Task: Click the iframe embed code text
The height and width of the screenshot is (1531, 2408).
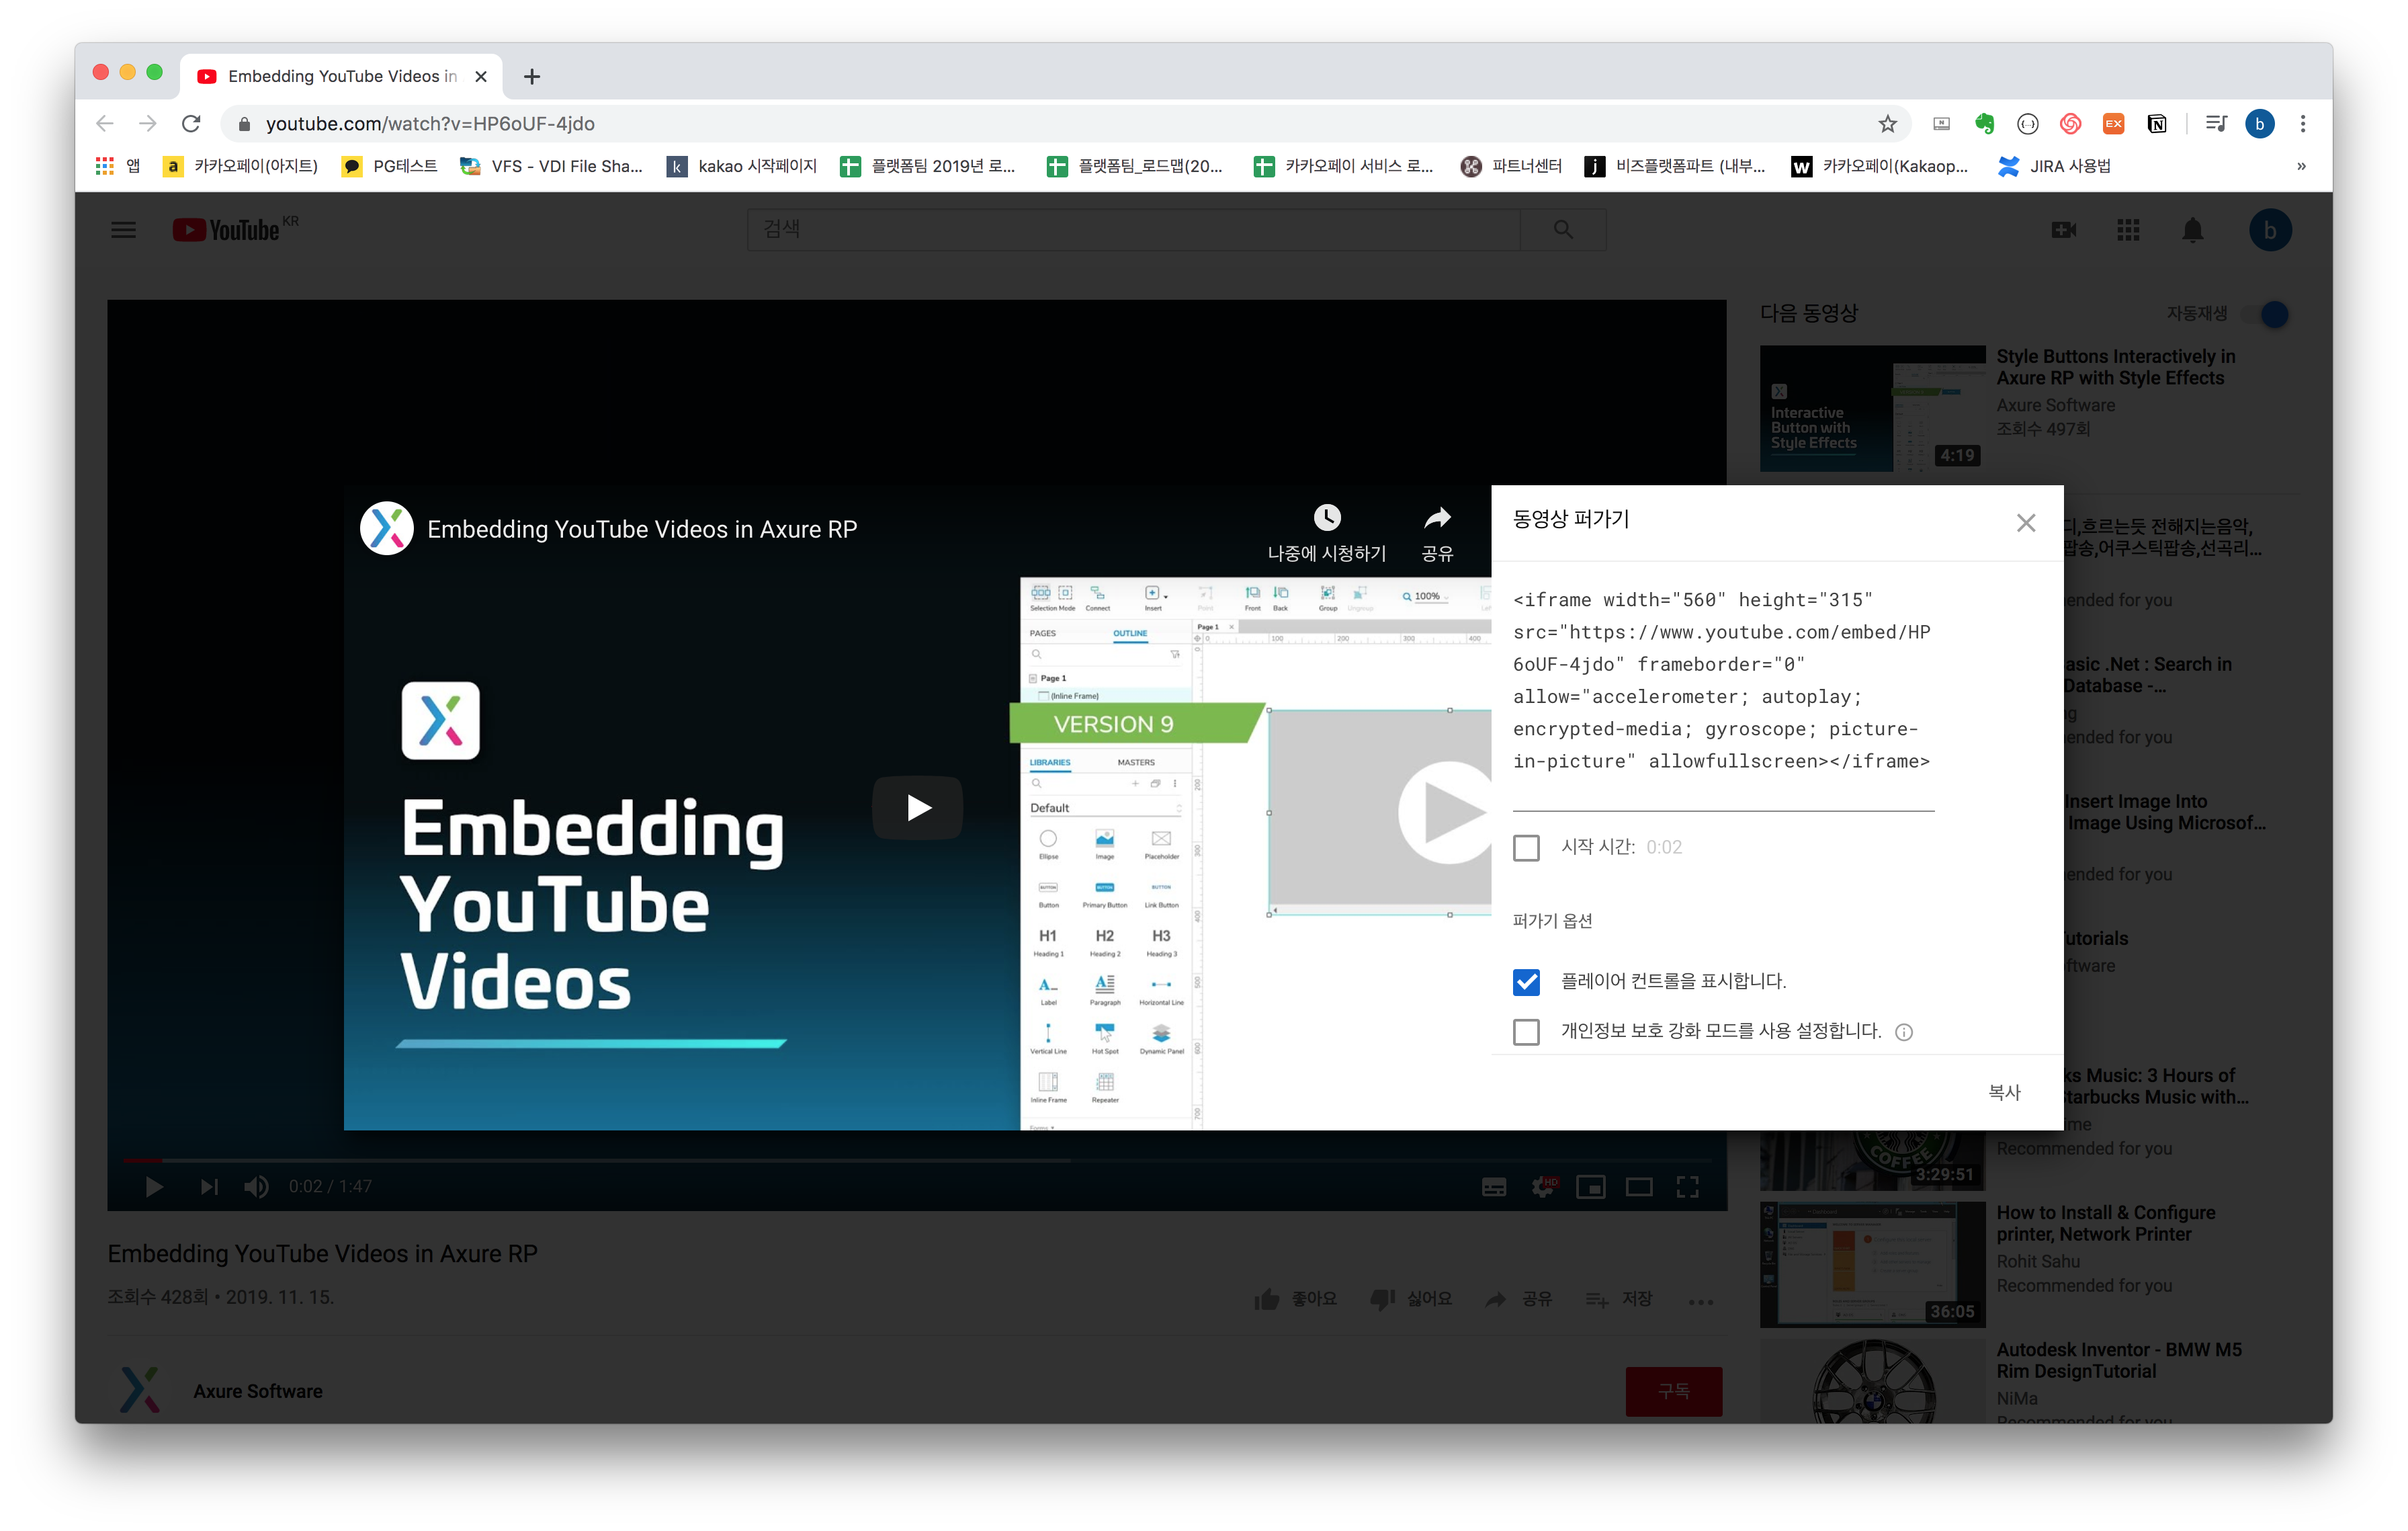Action: click(1722, 681)
